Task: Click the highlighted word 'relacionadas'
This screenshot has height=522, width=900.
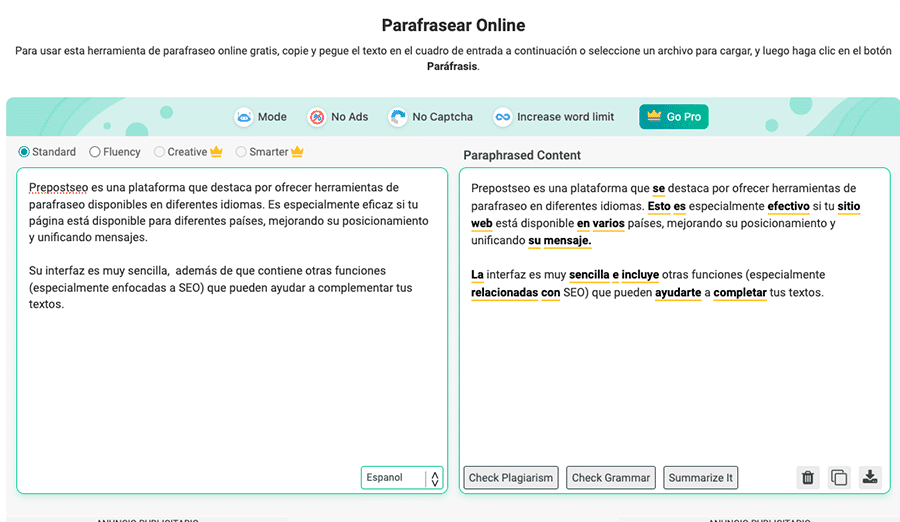Action: click(x=504, y=293)
